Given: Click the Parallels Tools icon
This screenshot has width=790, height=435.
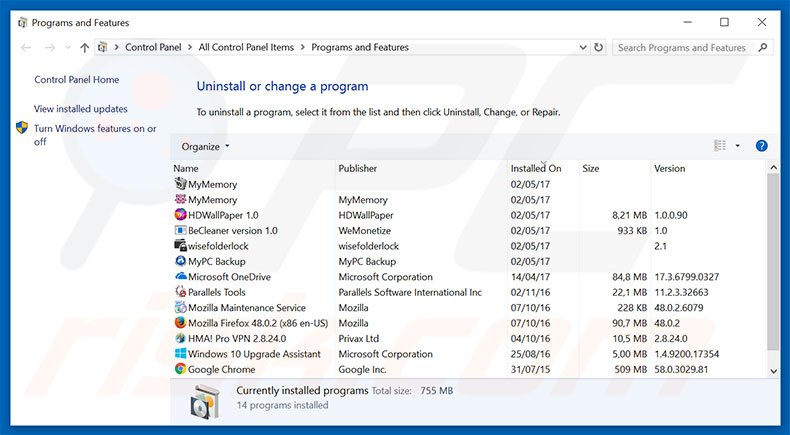Looking at the screenshot, I should click(180, 292).
